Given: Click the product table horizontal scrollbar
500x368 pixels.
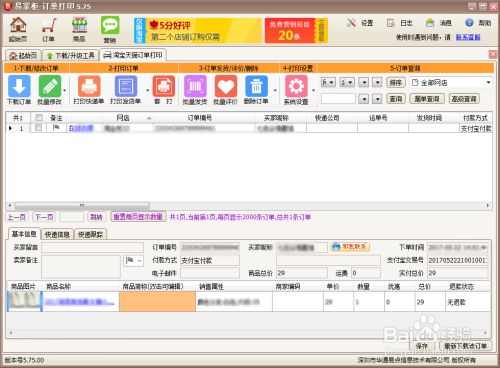Looking at the screenshot, I should pos(248,332).
